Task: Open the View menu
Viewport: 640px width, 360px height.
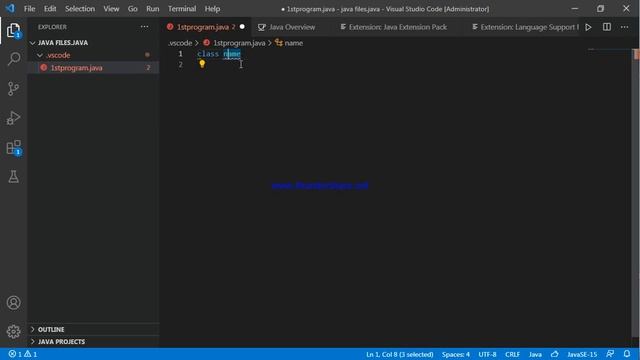Action: [111, 9]
